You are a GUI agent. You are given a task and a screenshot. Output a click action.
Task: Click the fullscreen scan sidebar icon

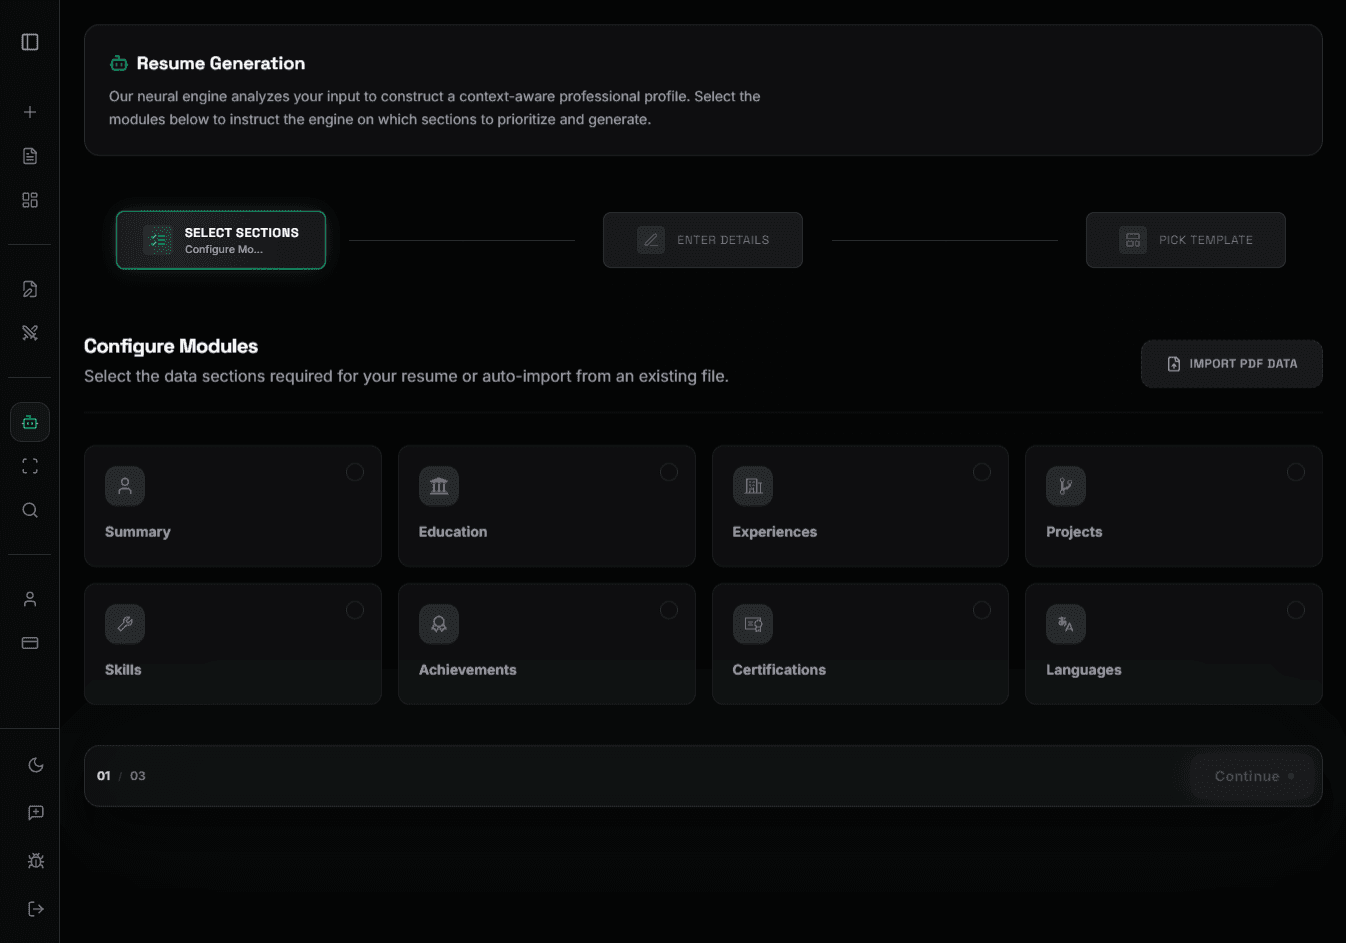click(x=29, y=465)
